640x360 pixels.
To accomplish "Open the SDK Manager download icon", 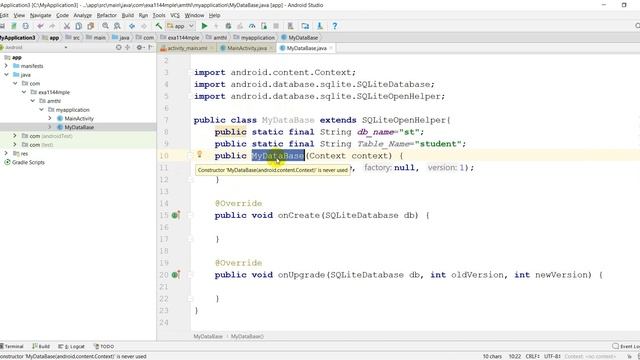I will tap(320, 26).
